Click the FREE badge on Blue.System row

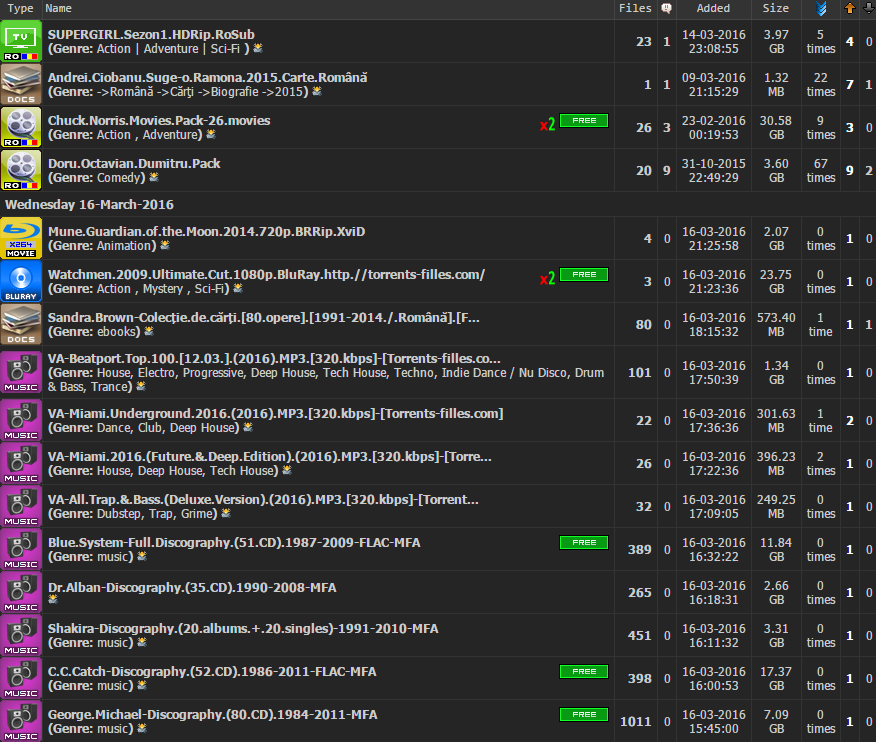584,543
